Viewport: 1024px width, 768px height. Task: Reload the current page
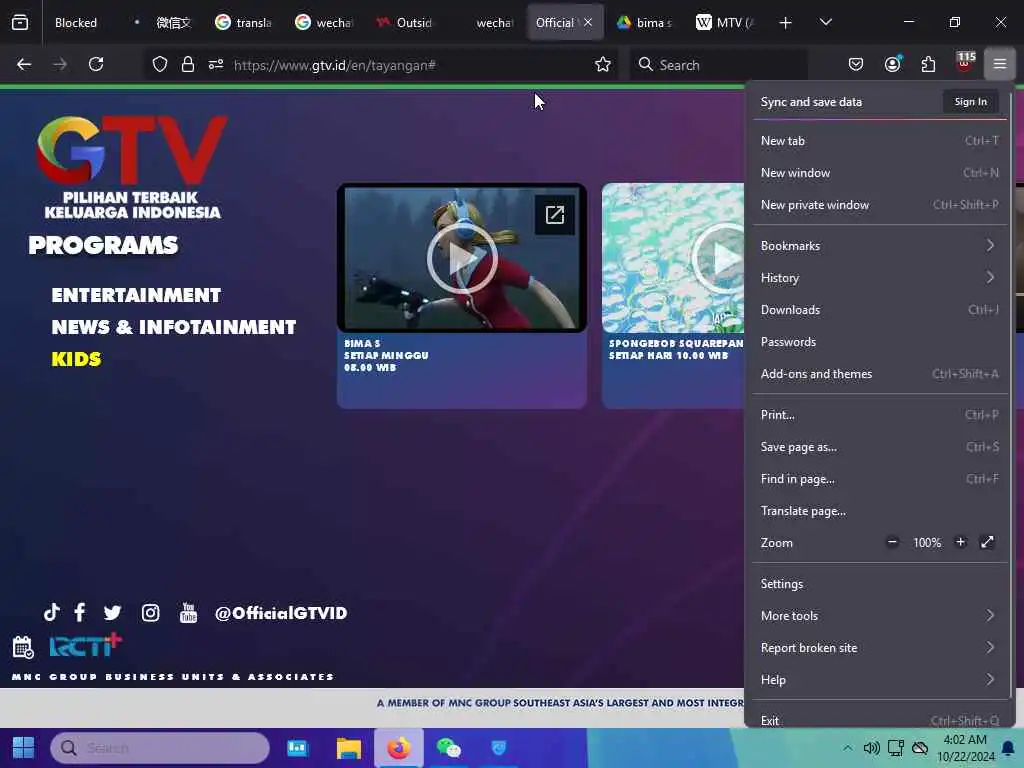pos(96,64)
